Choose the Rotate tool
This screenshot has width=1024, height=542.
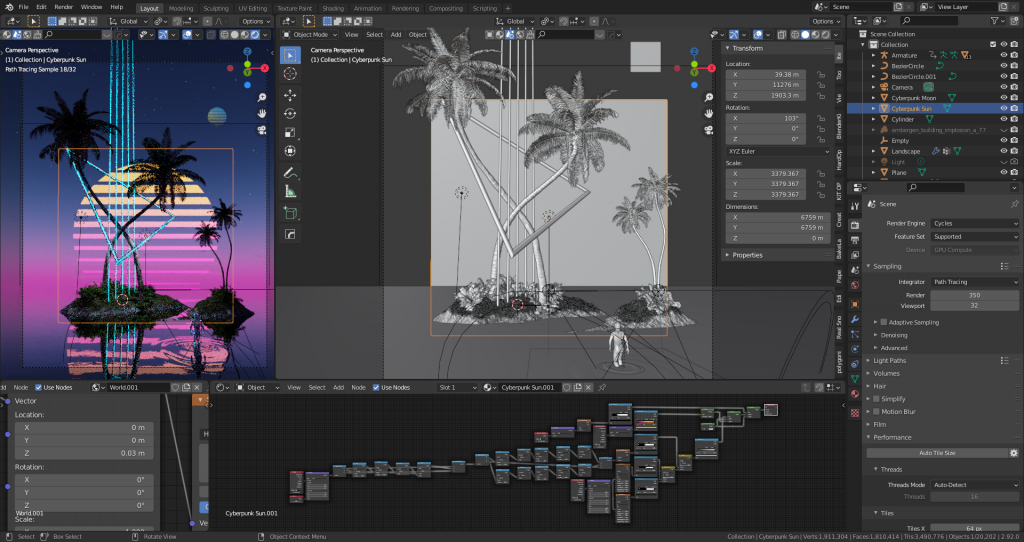290,113
